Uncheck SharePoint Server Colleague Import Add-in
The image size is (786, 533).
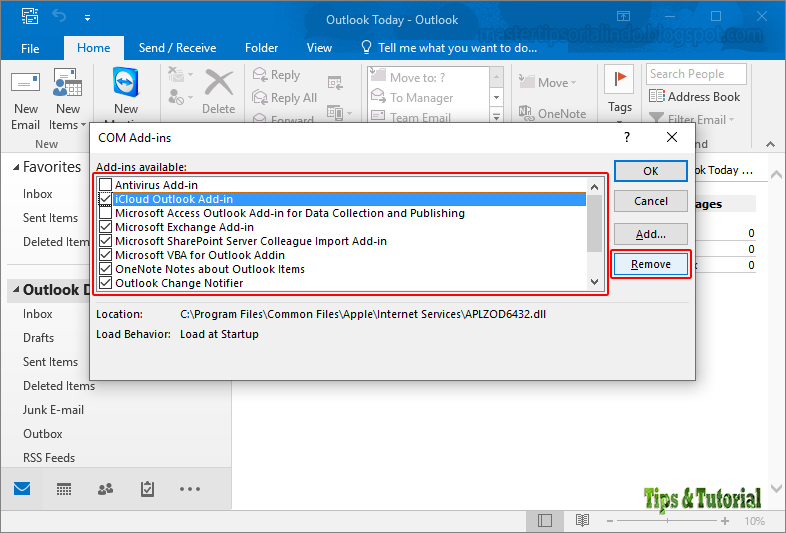105,241
